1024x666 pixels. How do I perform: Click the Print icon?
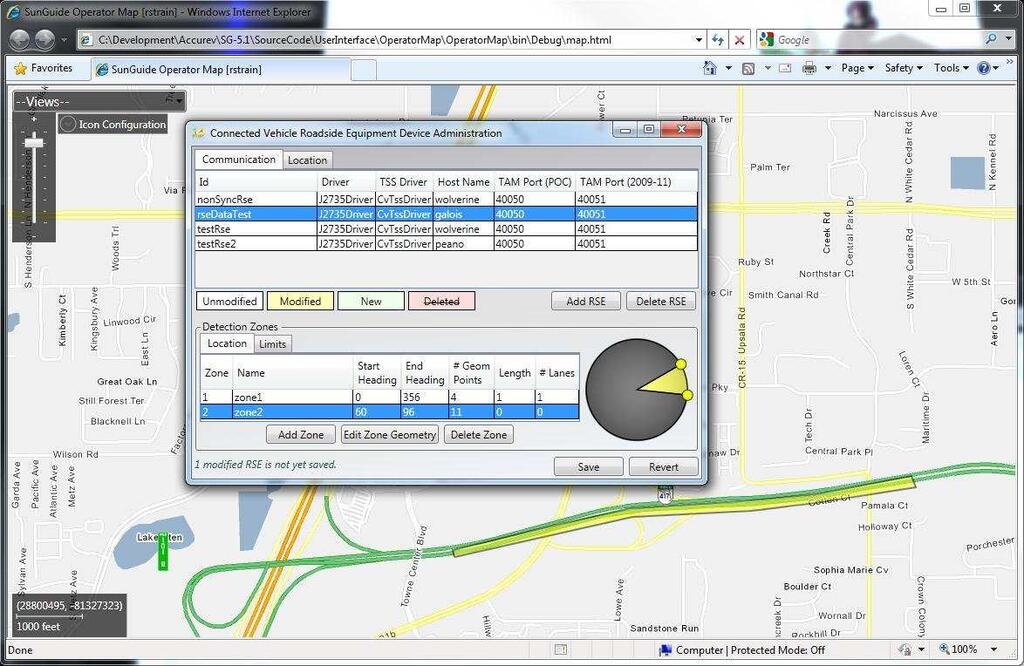[809, 67]
